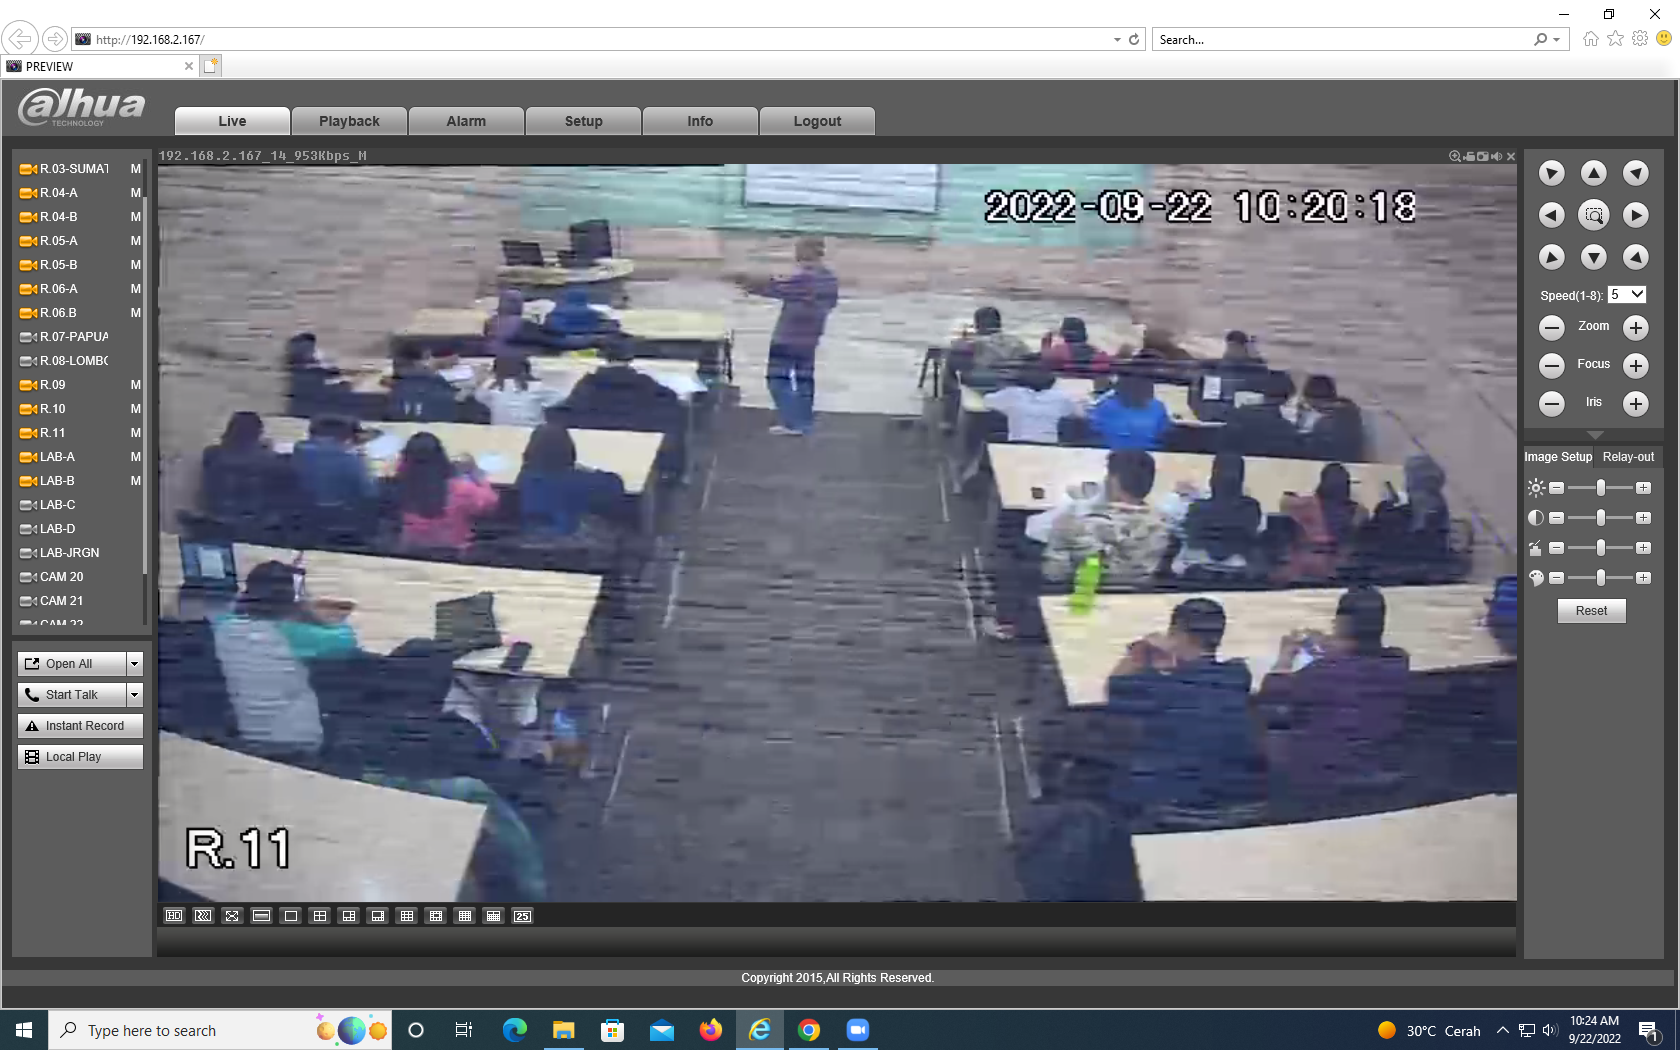1680x1050 pixels.
Task: Toggle the audio speaker icon above video
Action: pyautogui.click(x=1497, y=156)
